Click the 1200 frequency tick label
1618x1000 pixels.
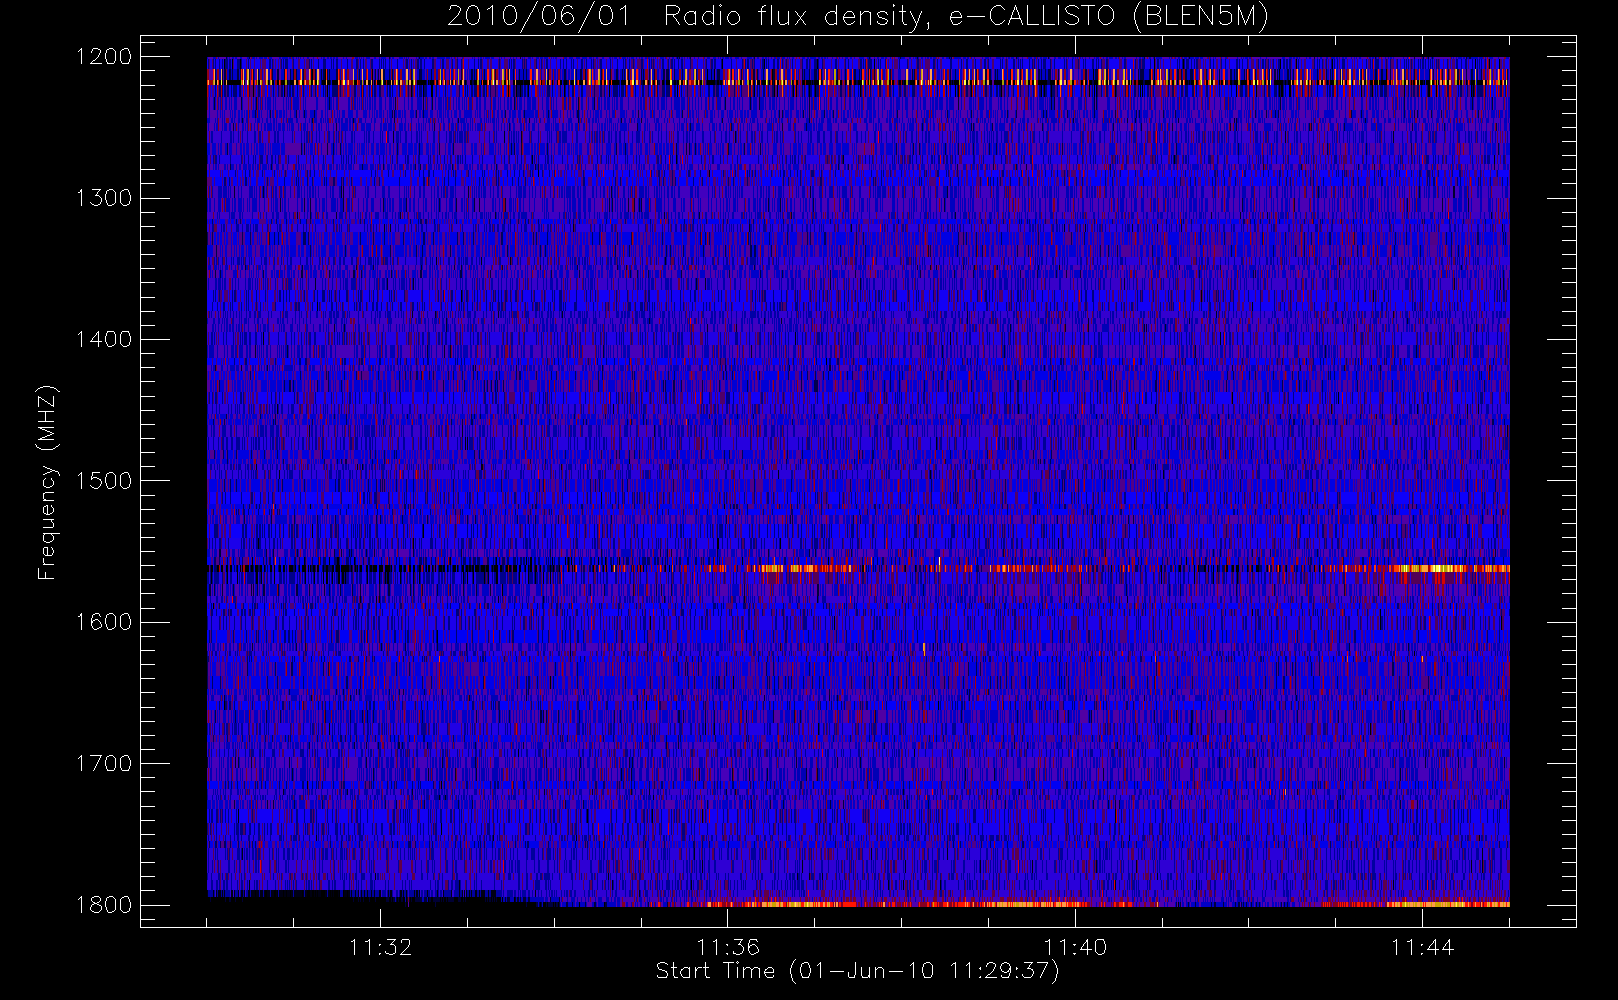pos(105,57)
